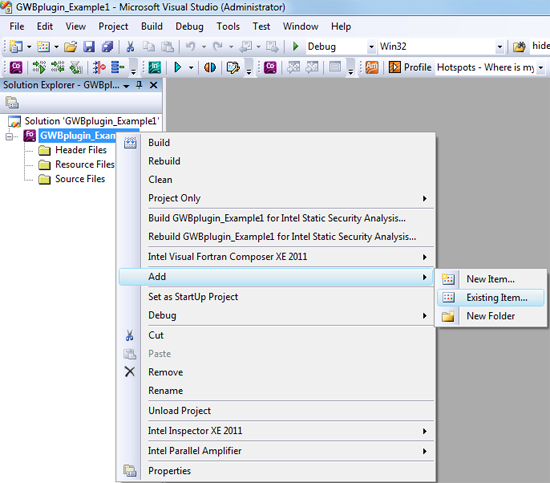The width and height of the screenshot is (550, 483).
Task: Click the Open File folder icon
Action: [71, 47]
